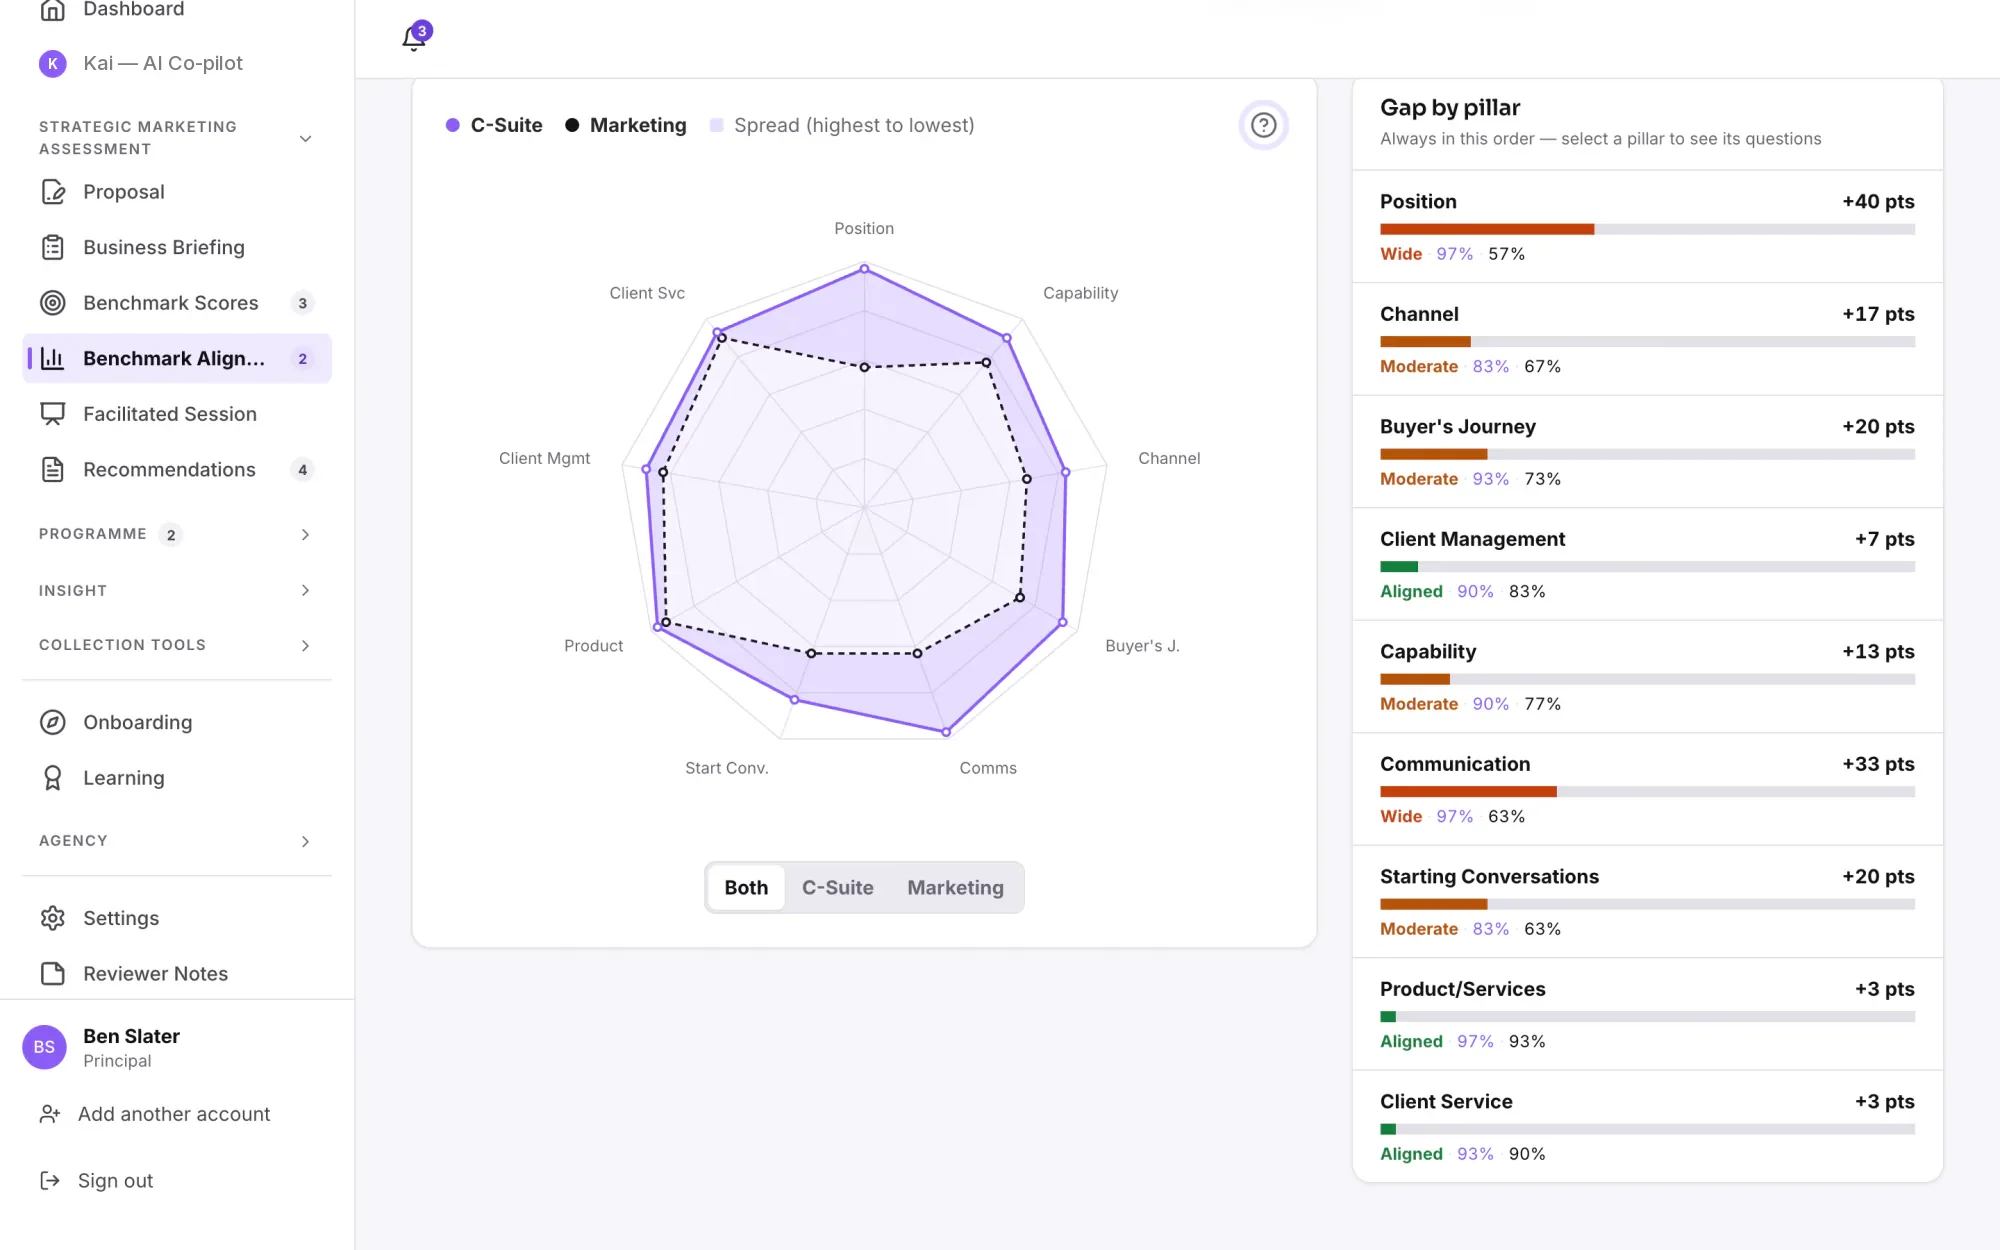Click Starting Conversations +20 pts value

coord(1878,877)
